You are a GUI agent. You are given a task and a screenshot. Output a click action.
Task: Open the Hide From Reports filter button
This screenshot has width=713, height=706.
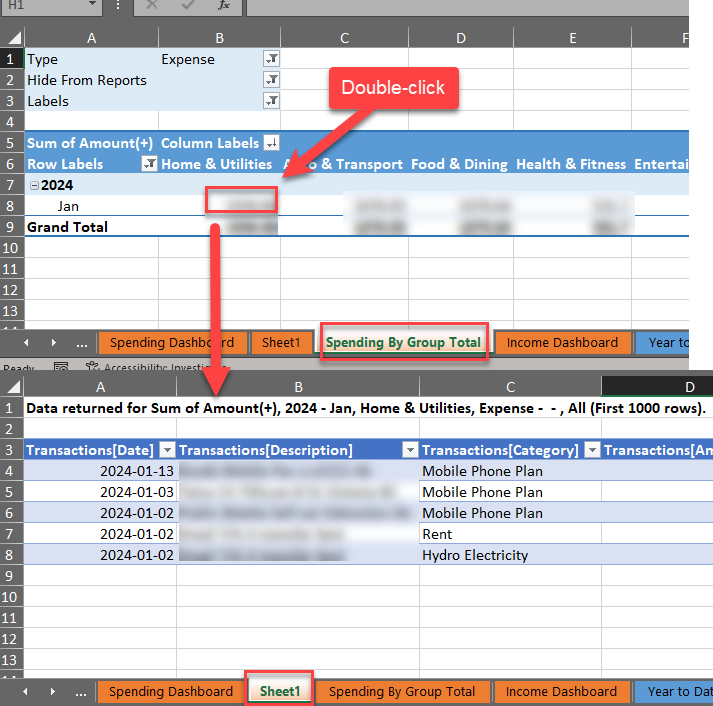(x=271, y=80)
